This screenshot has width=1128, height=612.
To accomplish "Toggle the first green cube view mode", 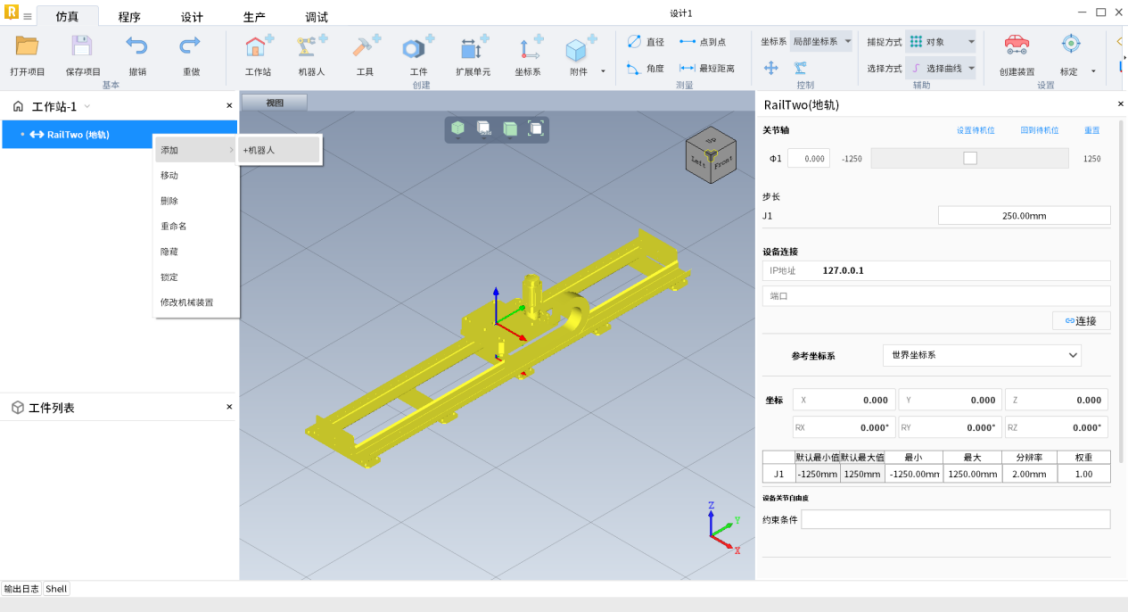I will (x=458, y=128).
